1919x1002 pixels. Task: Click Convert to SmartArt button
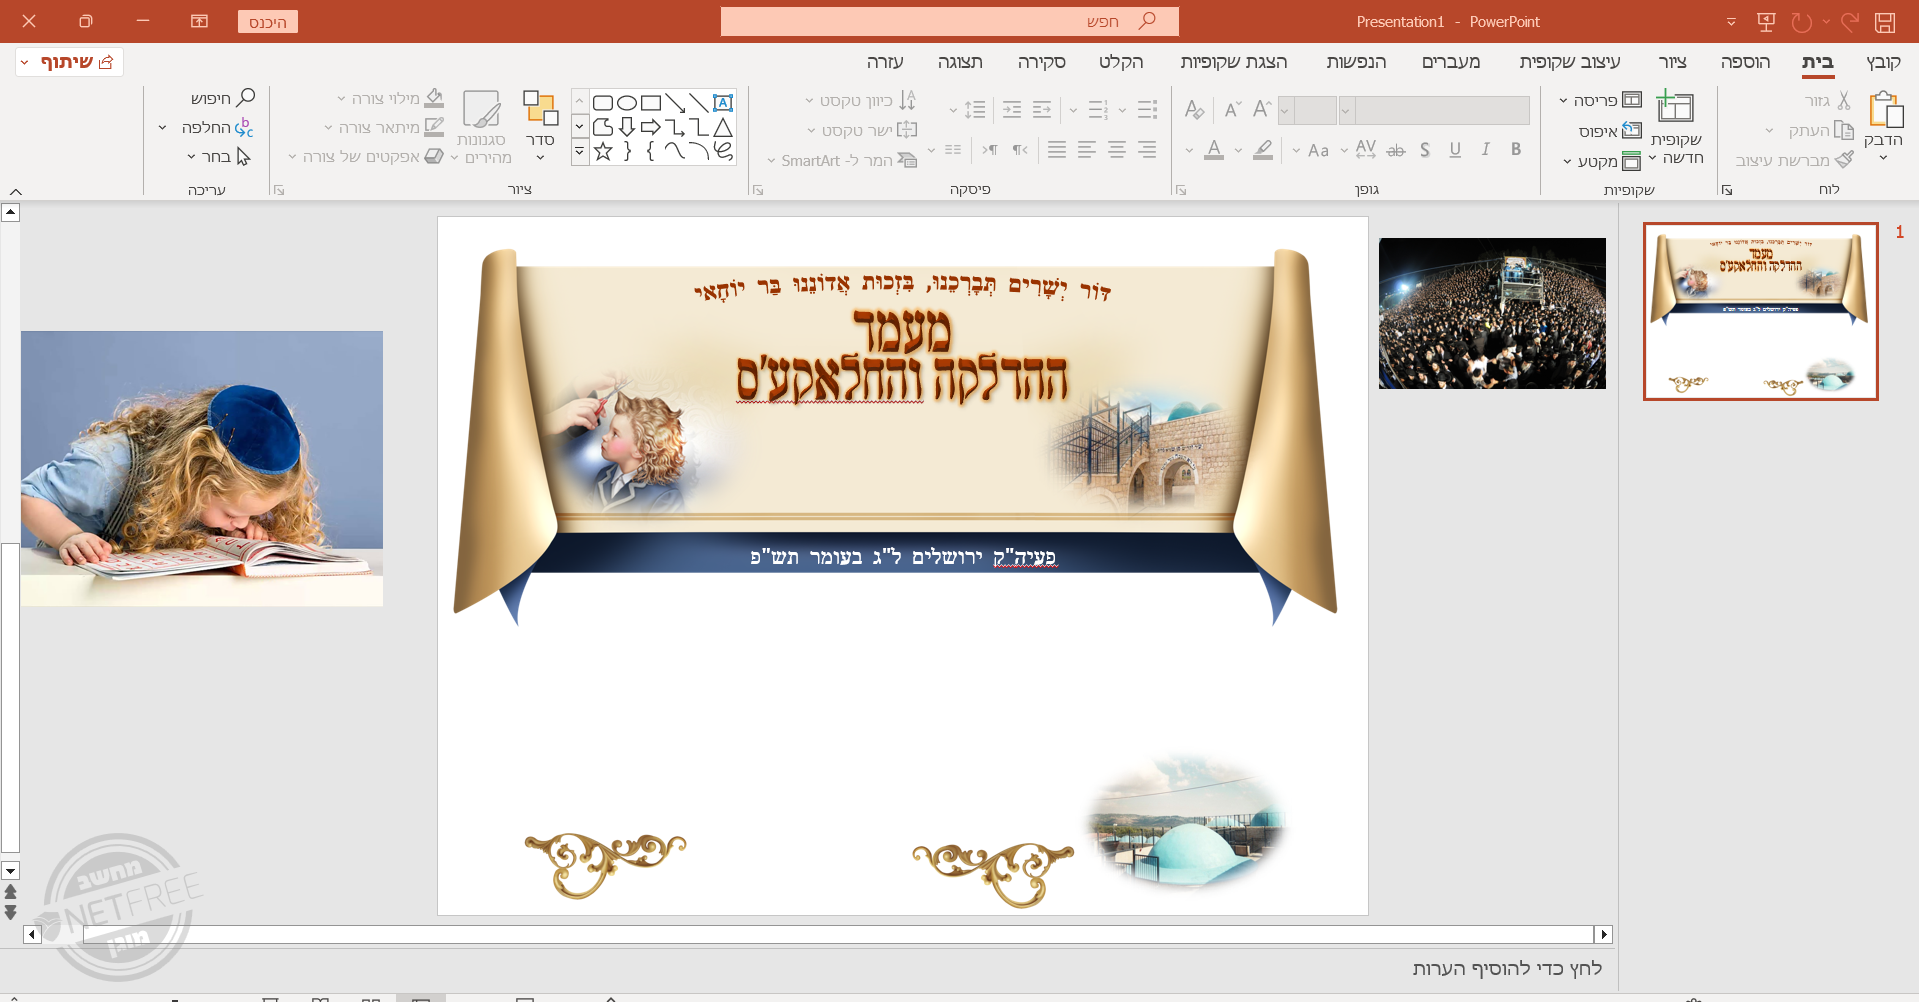(x=842, y=160)
